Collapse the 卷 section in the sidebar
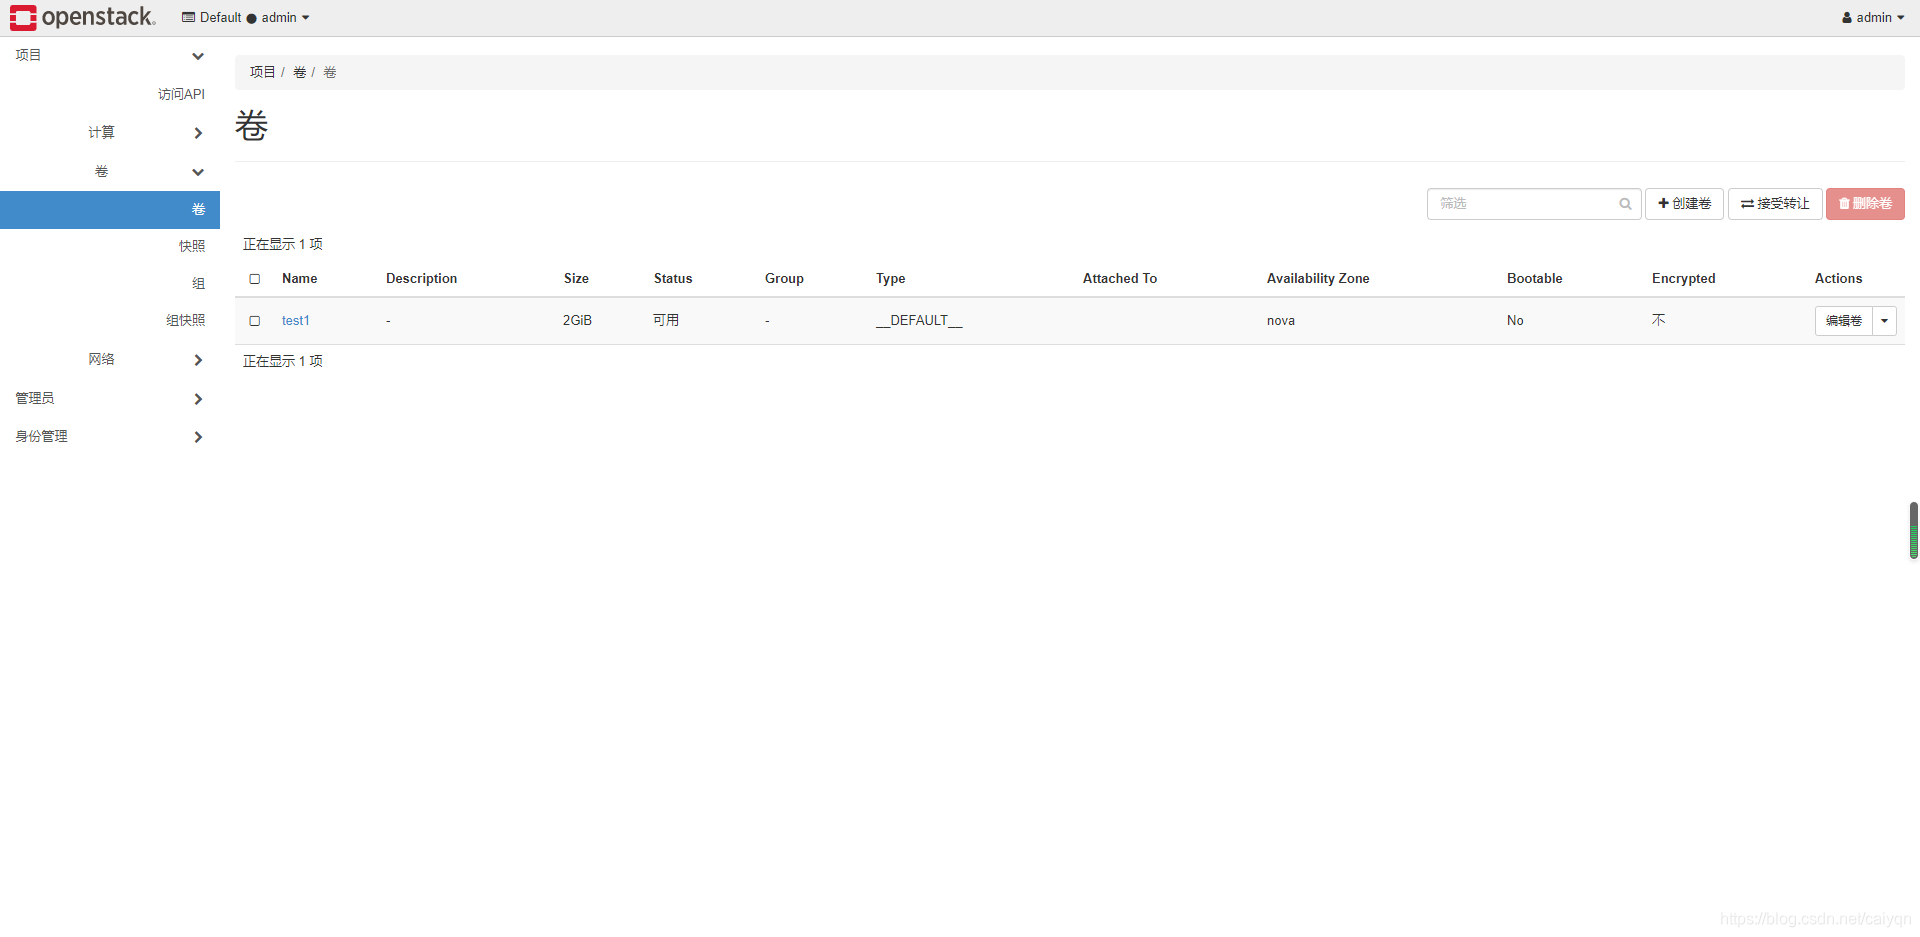1920x937 pixels. click(101, 171)
